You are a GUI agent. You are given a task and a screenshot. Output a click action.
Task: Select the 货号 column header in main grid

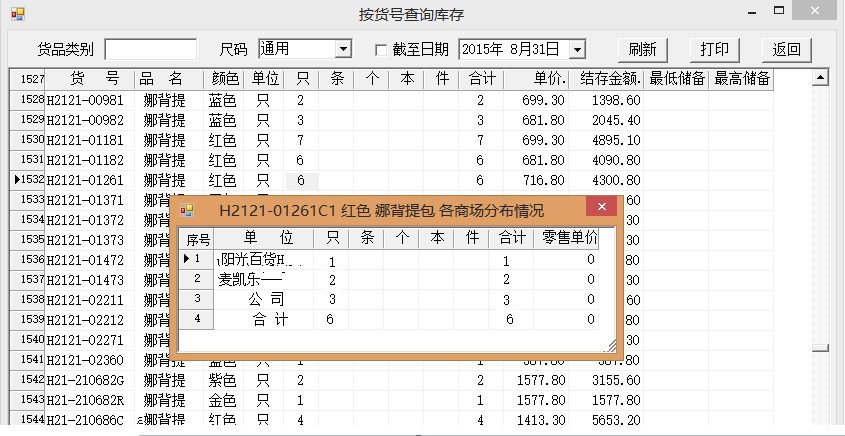[x=89, y=79]
